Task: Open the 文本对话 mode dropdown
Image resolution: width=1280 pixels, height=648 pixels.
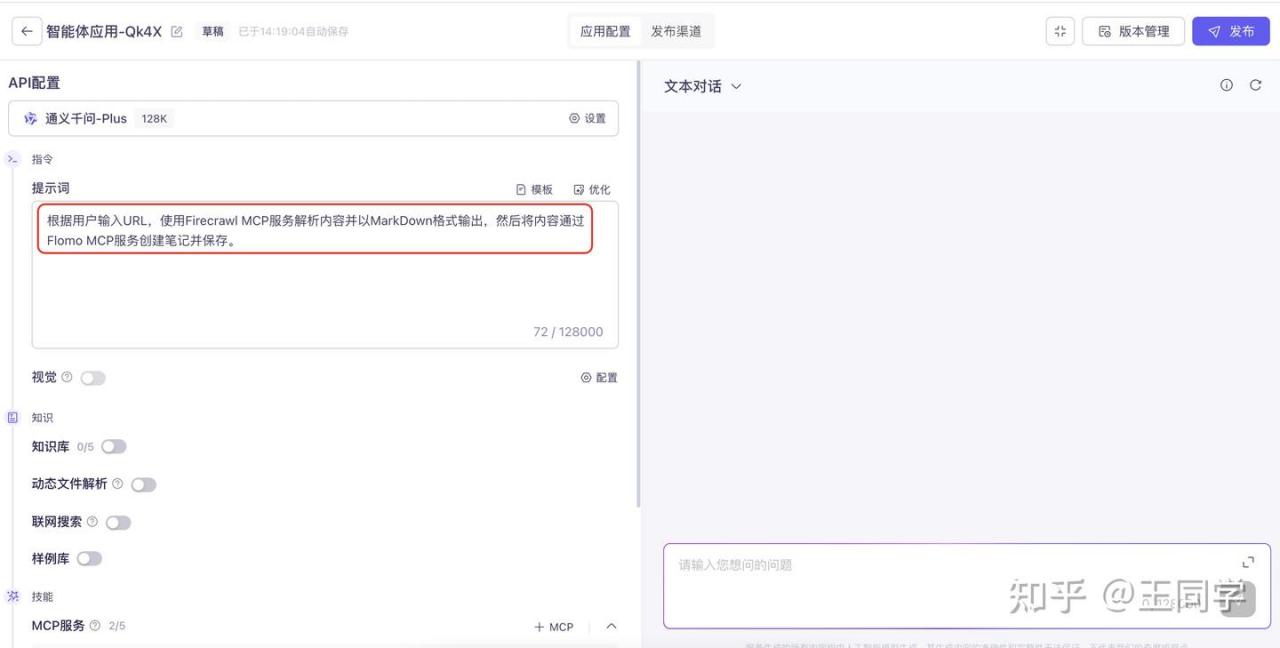Action: (703, 87)
